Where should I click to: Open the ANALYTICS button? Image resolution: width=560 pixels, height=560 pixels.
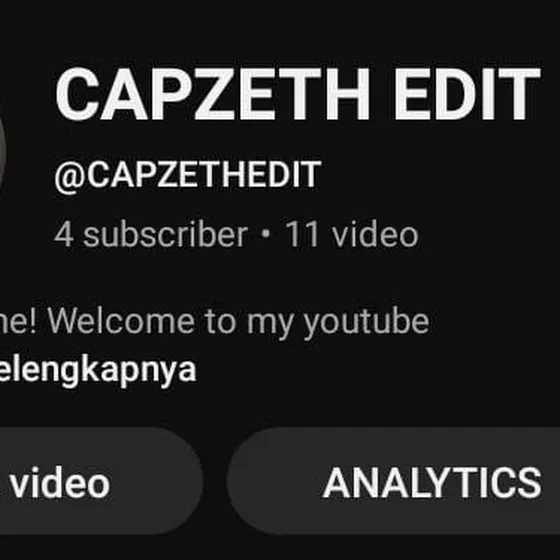click(x=394, y=481)
